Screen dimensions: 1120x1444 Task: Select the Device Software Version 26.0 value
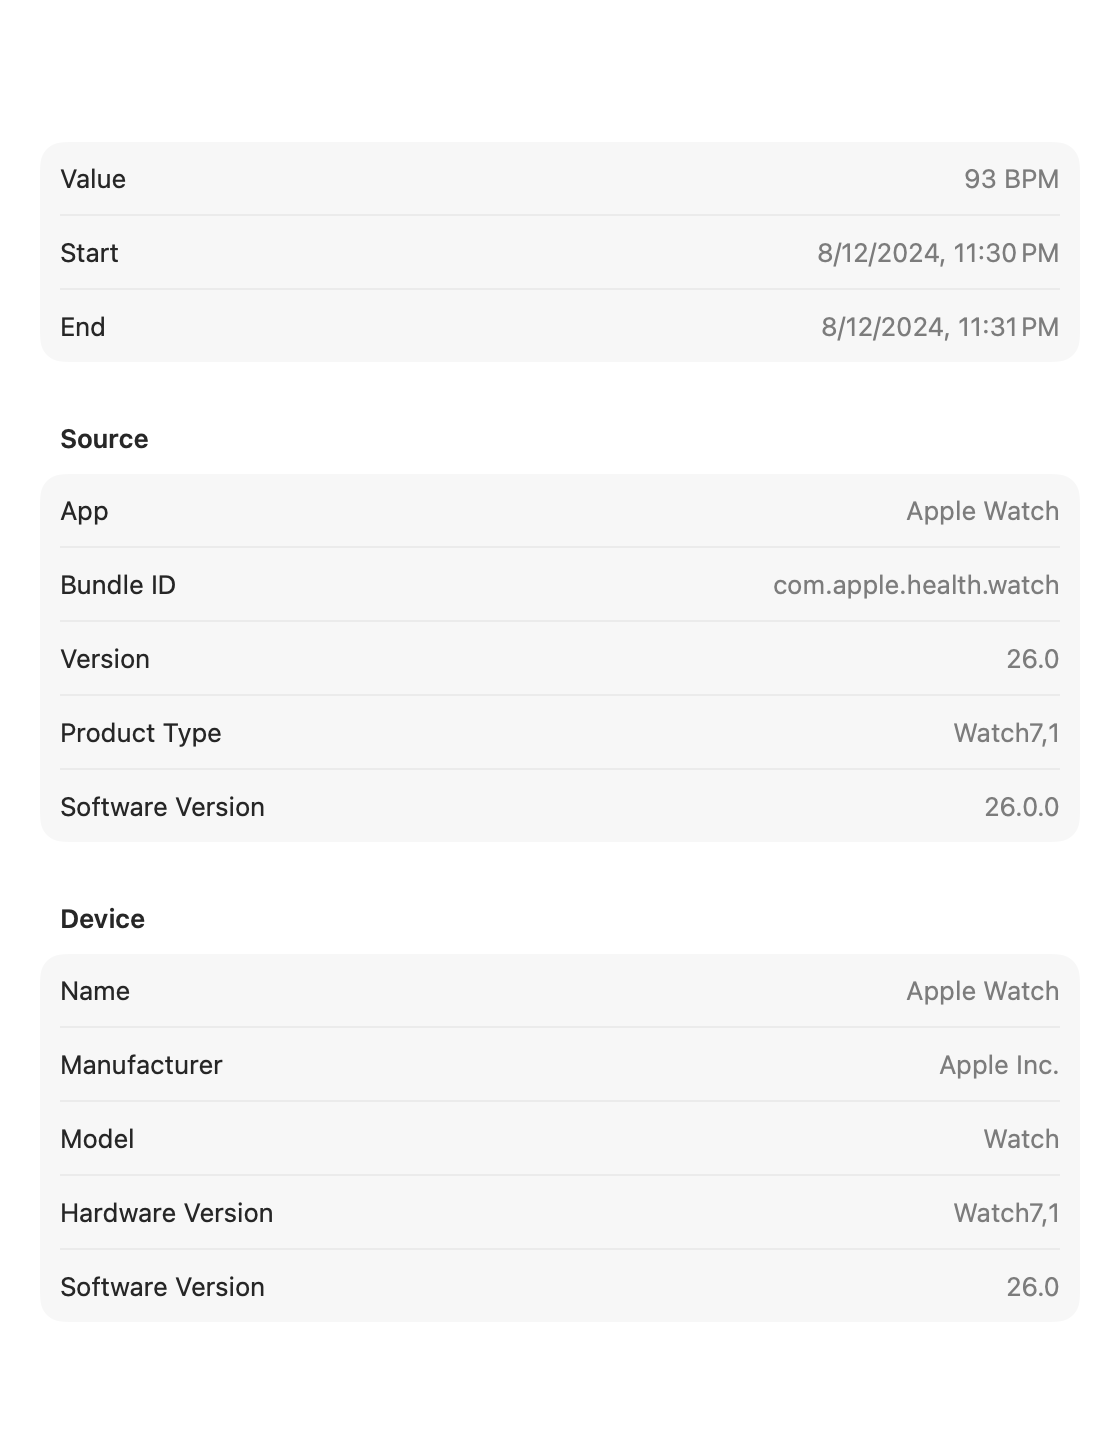click(1032, 1287)
